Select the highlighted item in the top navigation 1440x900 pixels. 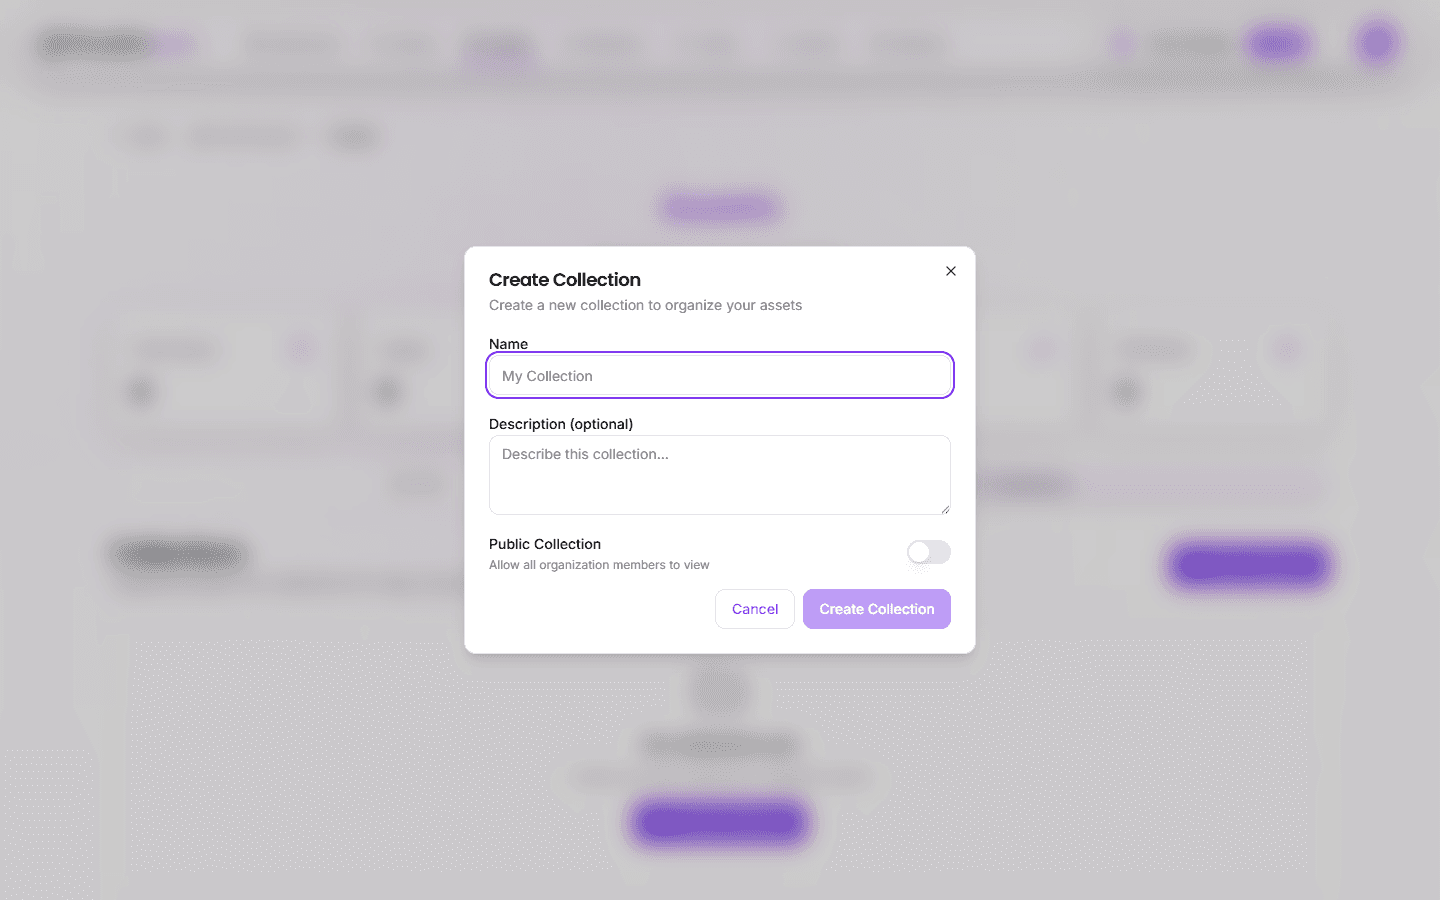coord(498,43)
